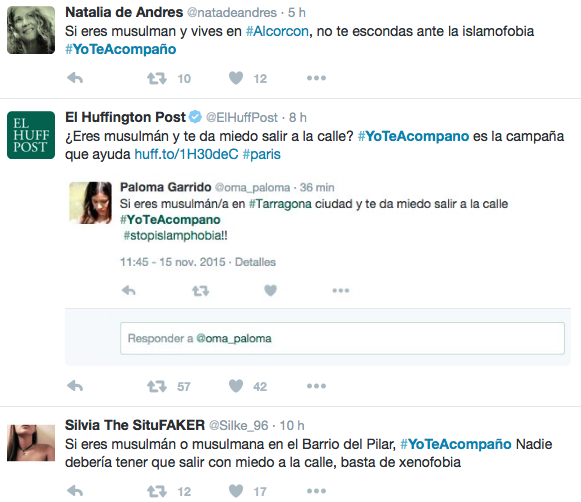
Task: Open more options on Paloma's tweet
Action: tap(341, 290)
